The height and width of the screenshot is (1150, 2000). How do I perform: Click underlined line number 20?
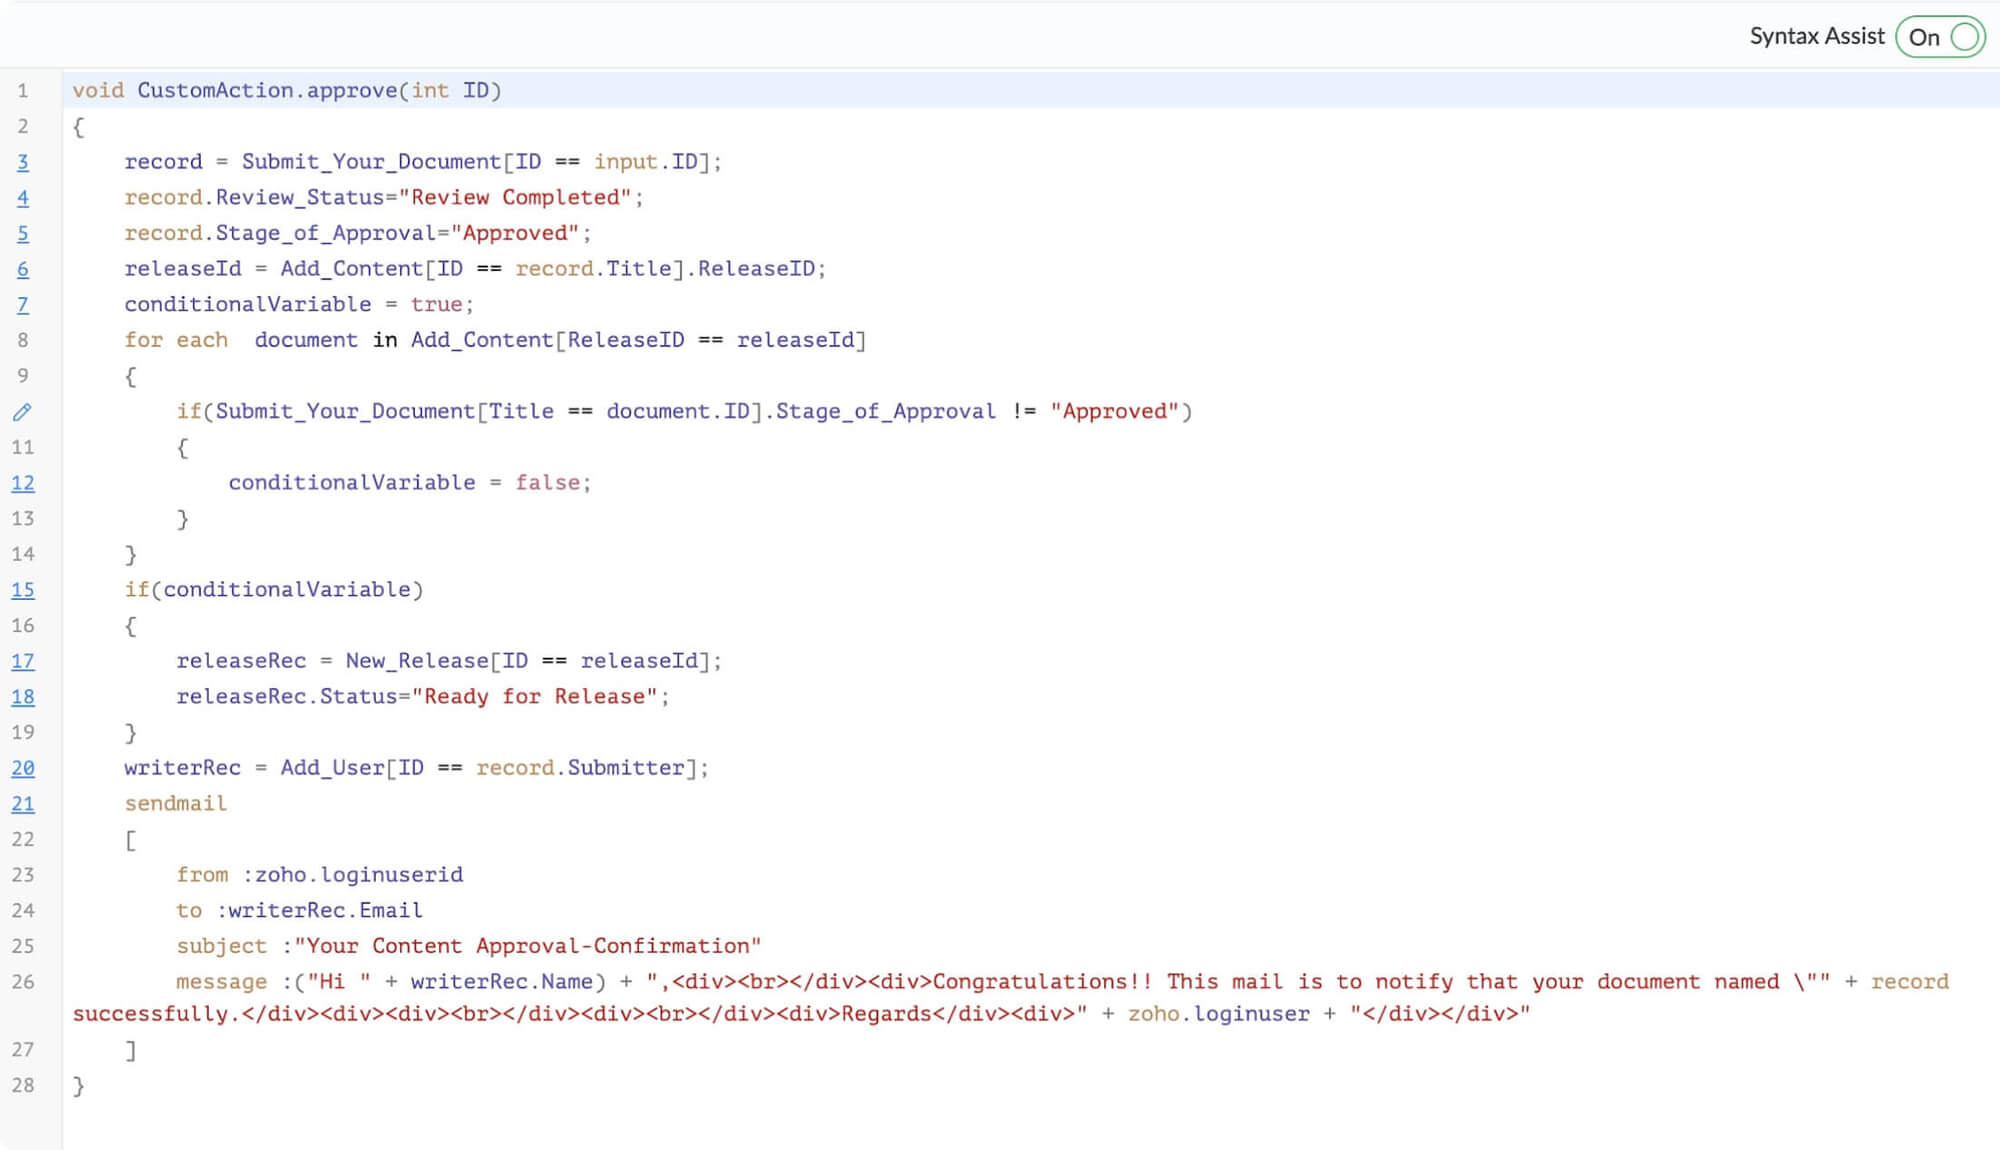[22, 768]
